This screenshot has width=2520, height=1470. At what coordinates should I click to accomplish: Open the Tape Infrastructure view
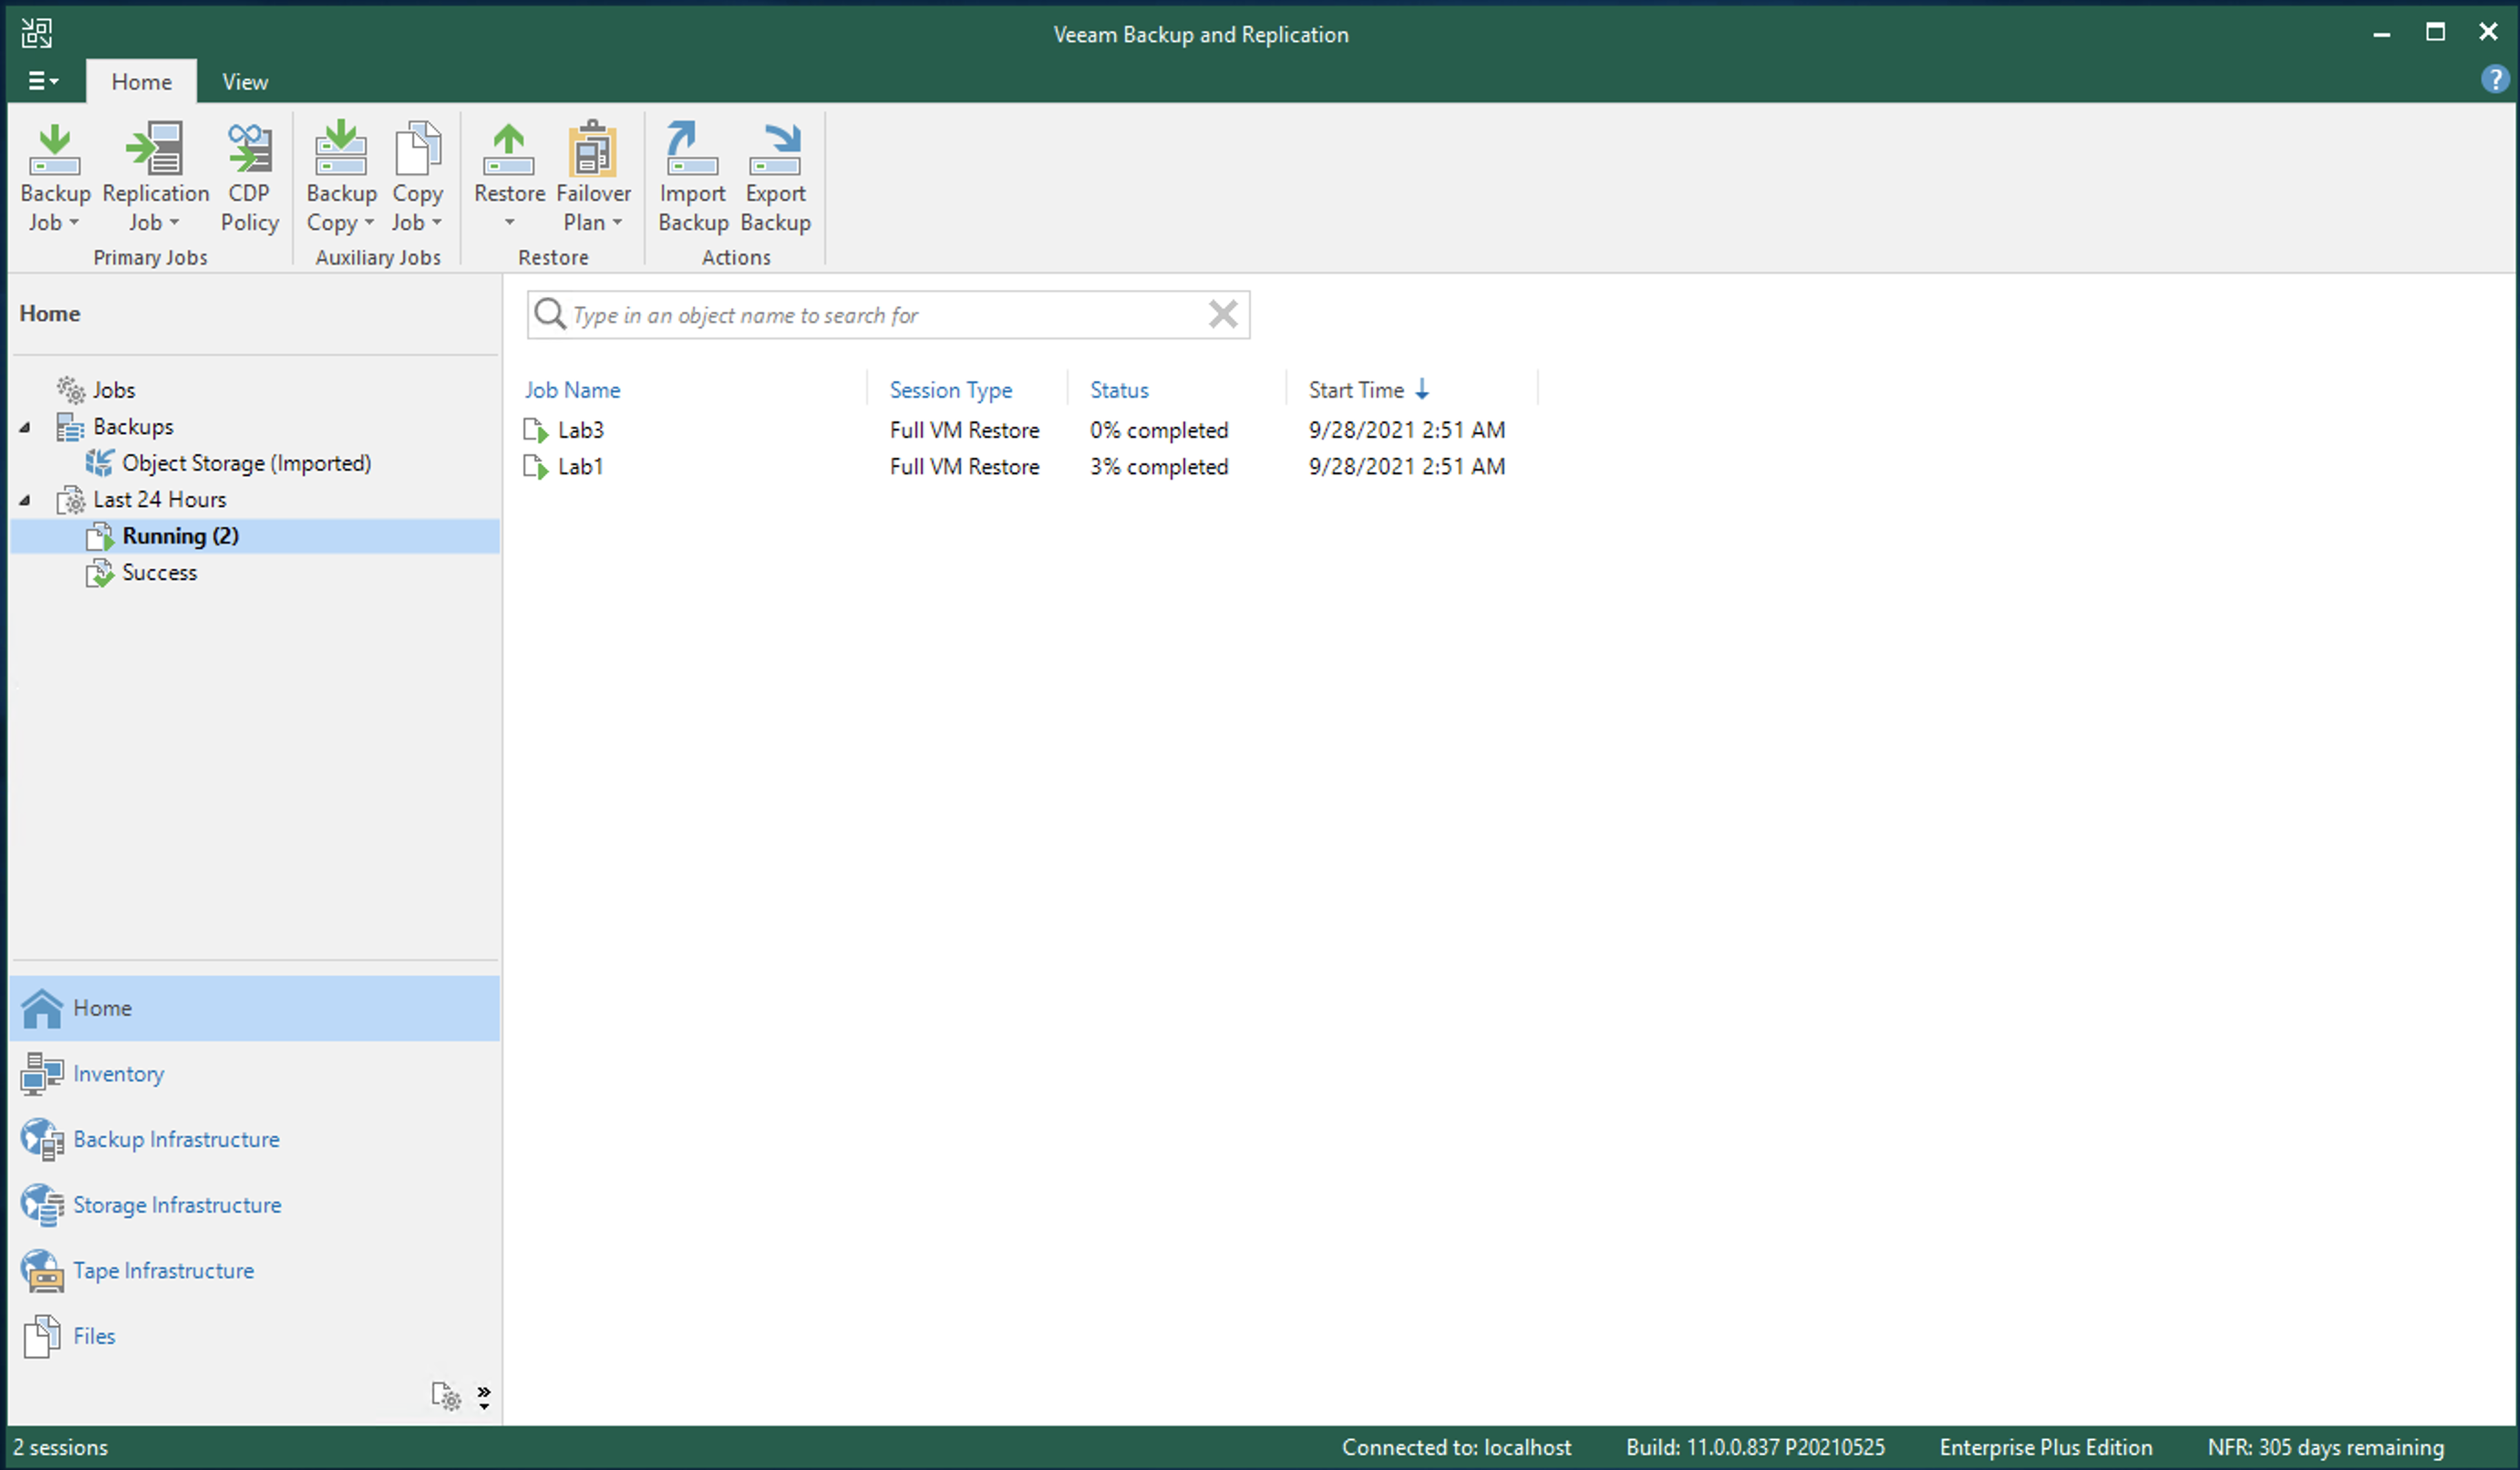click(x=163, y=1271)
